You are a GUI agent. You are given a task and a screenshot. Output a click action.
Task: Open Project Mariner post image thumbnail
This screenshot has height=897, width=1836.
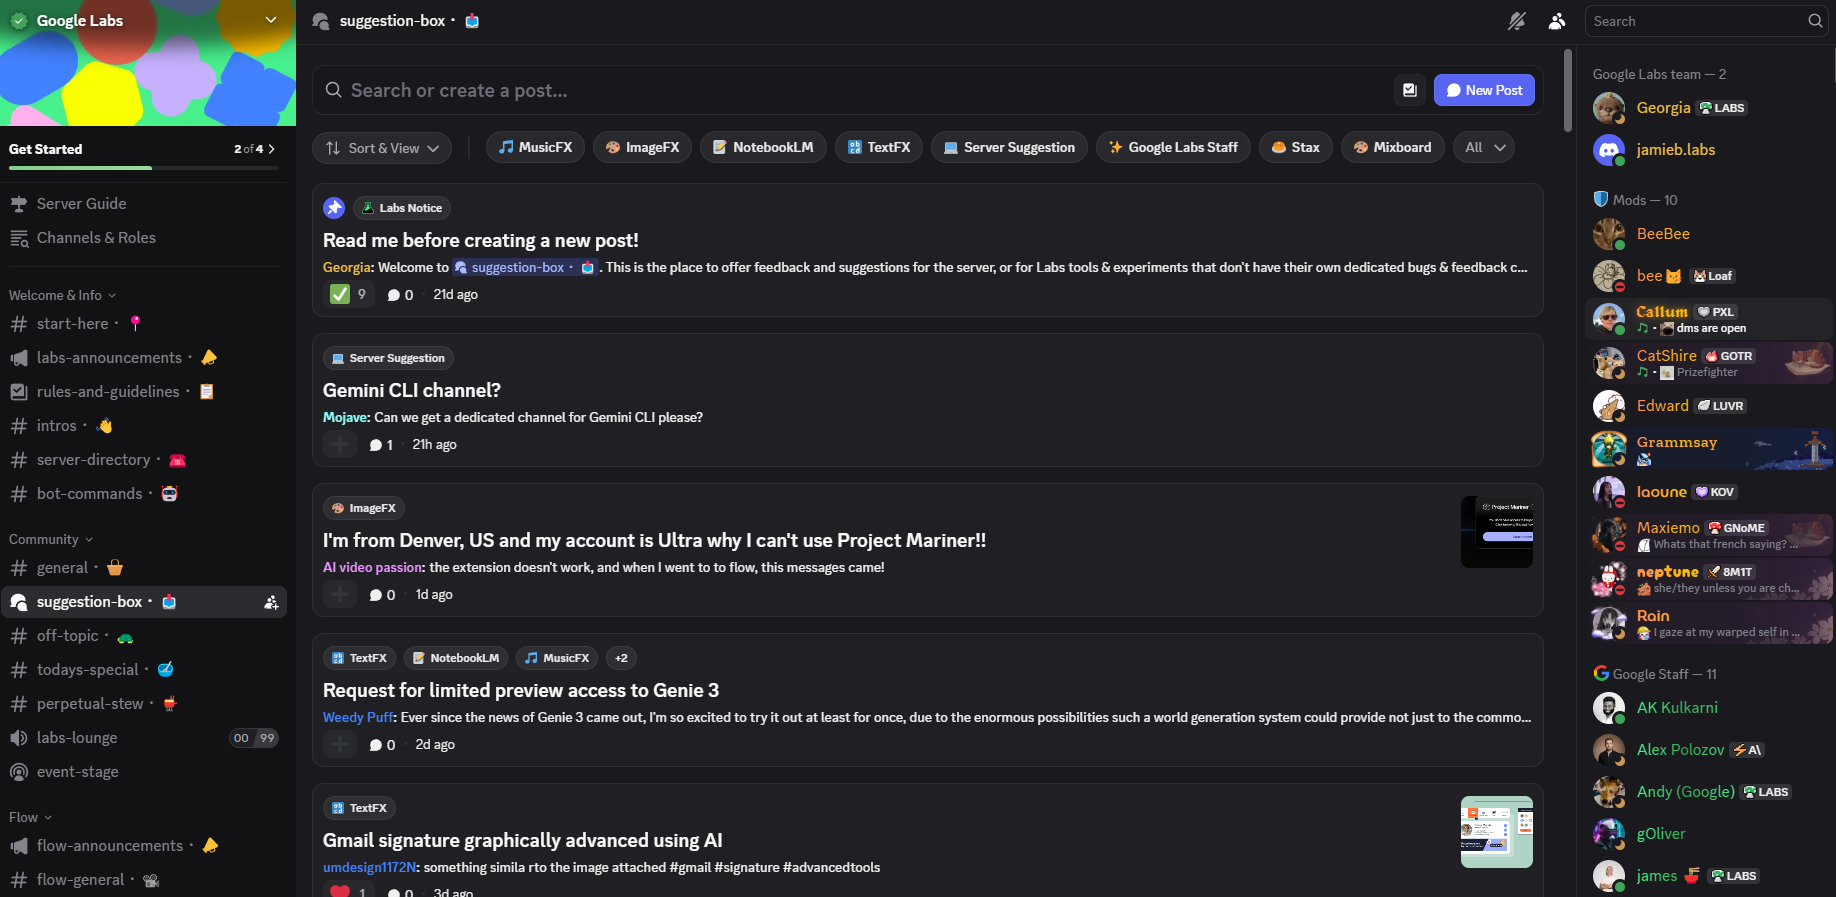tap(1496, 532)
